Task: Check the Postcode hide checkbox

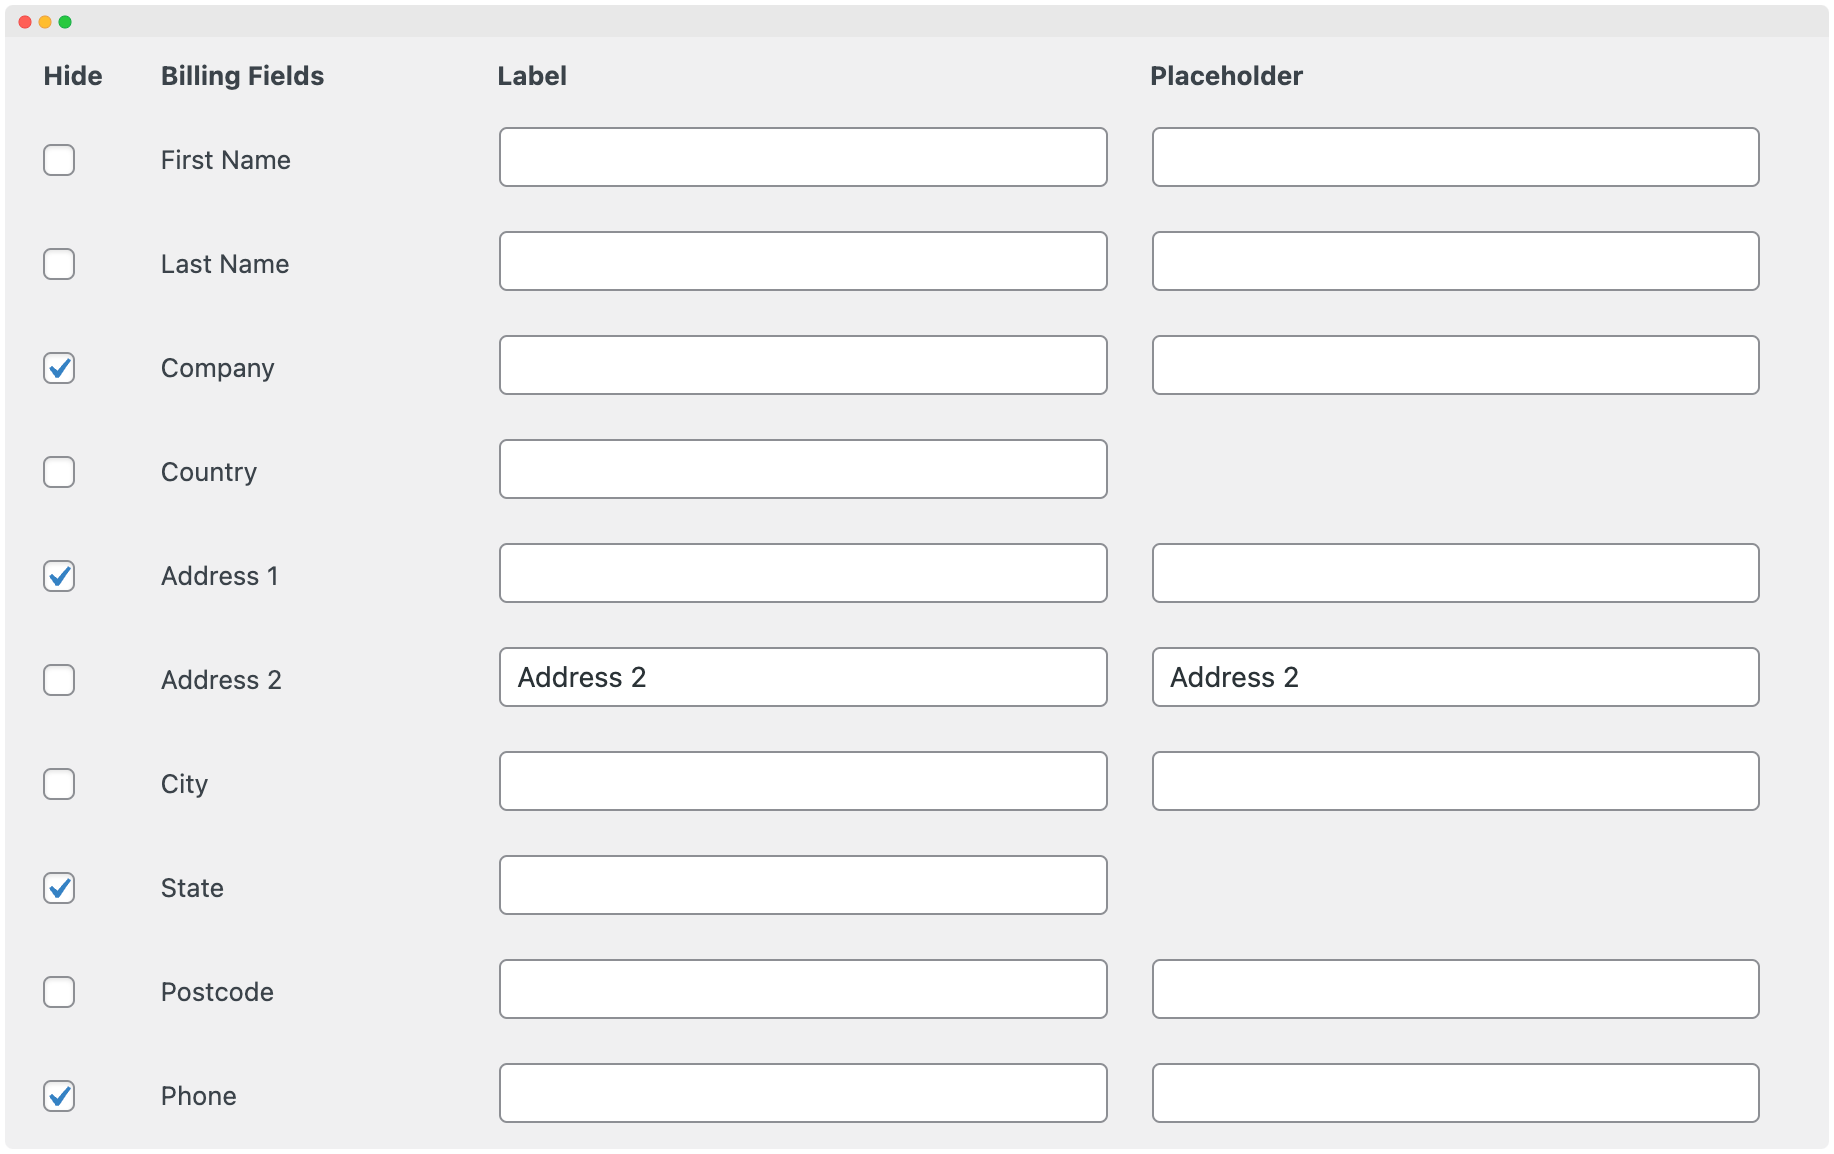Action: click(x=59, y=992)
